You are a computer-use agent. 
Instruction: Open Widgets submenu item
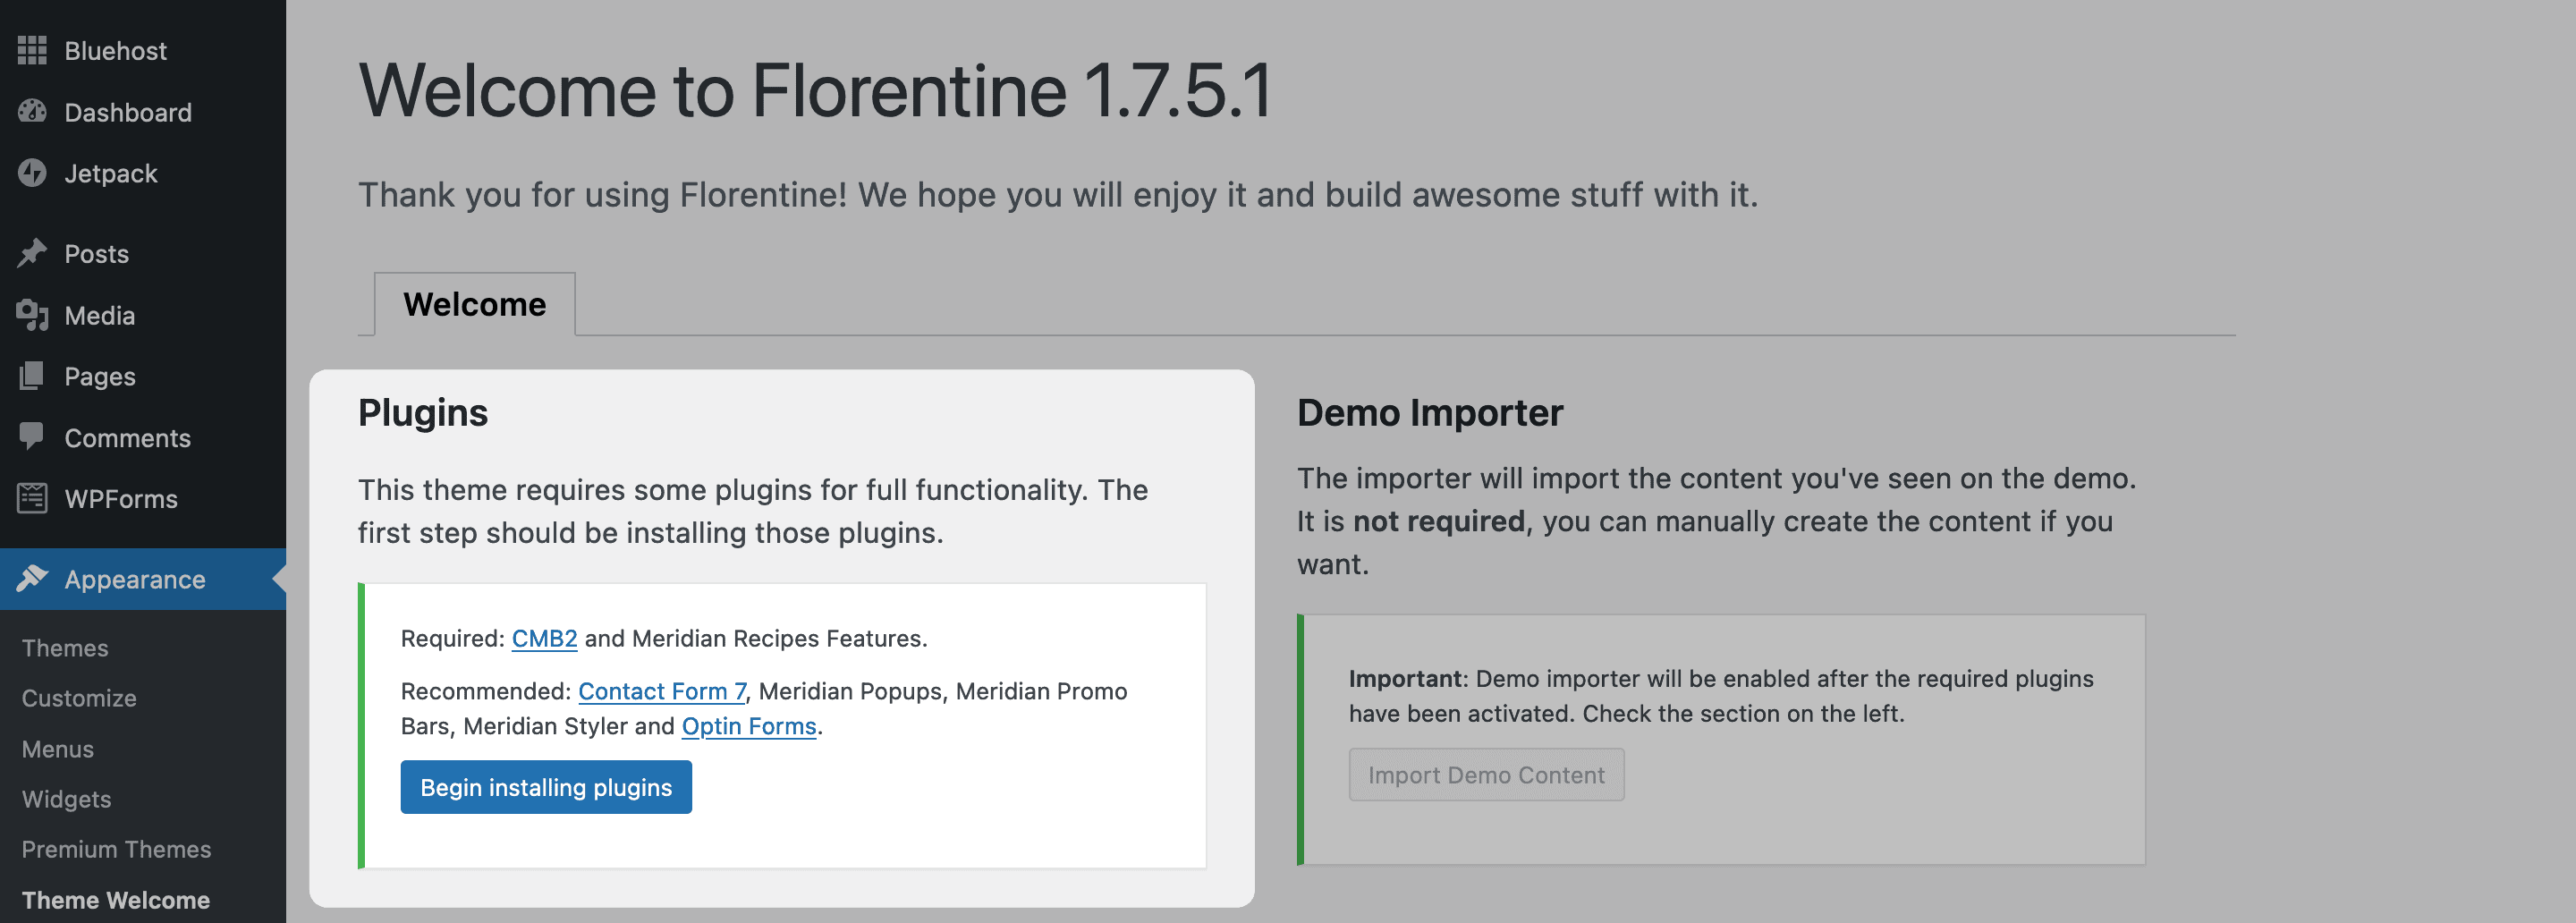pos(66,799)
